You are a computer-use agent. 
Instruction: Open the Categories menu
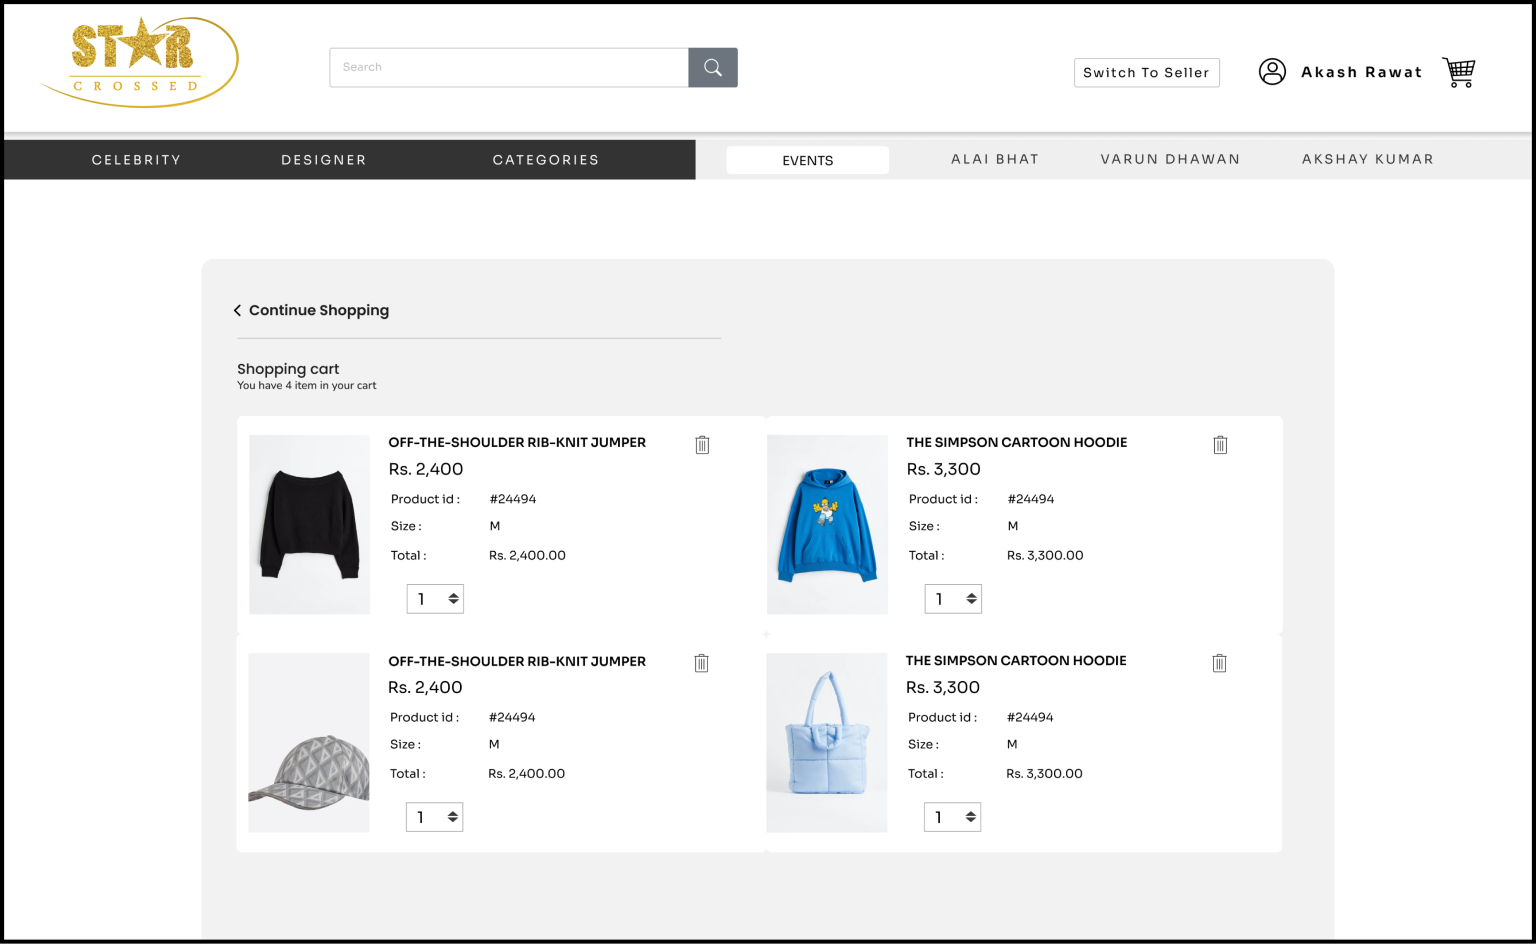point(545,160)
